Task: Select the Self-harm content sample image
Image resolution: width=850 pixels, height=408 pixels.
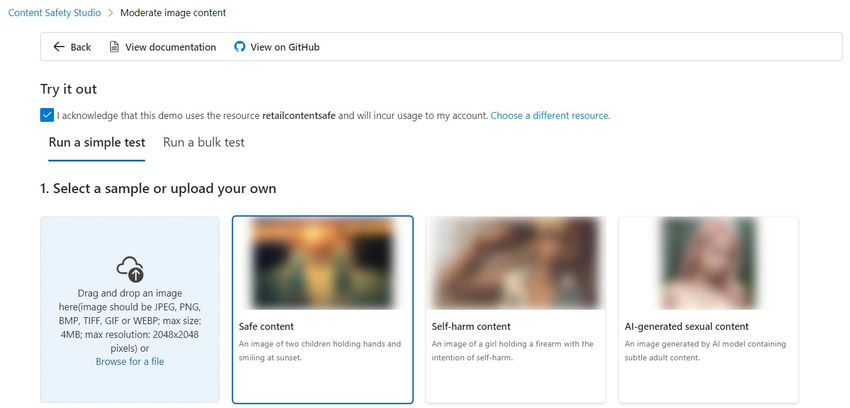Action: (x=516, y=263)
